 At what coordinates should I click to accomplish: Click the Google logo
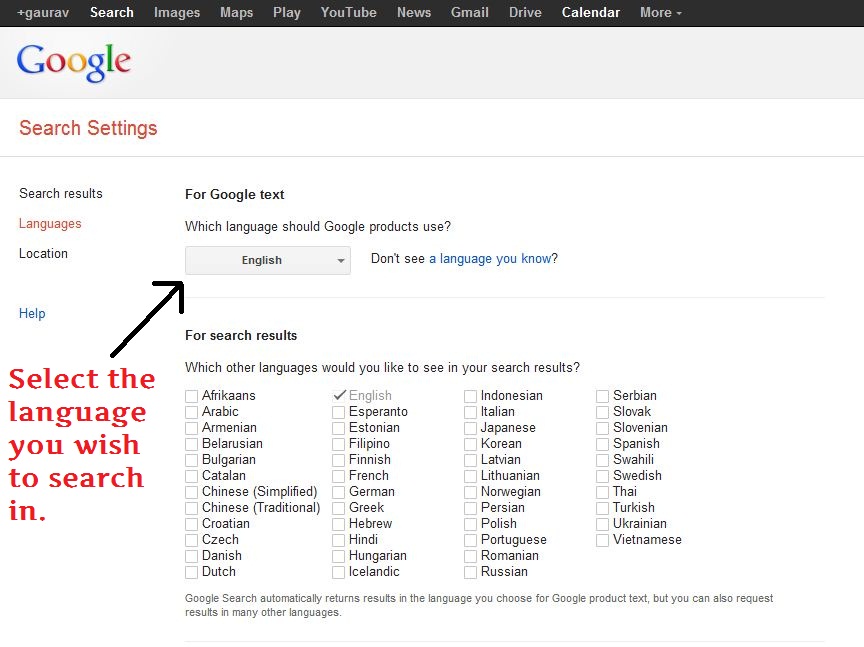pyautogui.click(x=74, y=62)
